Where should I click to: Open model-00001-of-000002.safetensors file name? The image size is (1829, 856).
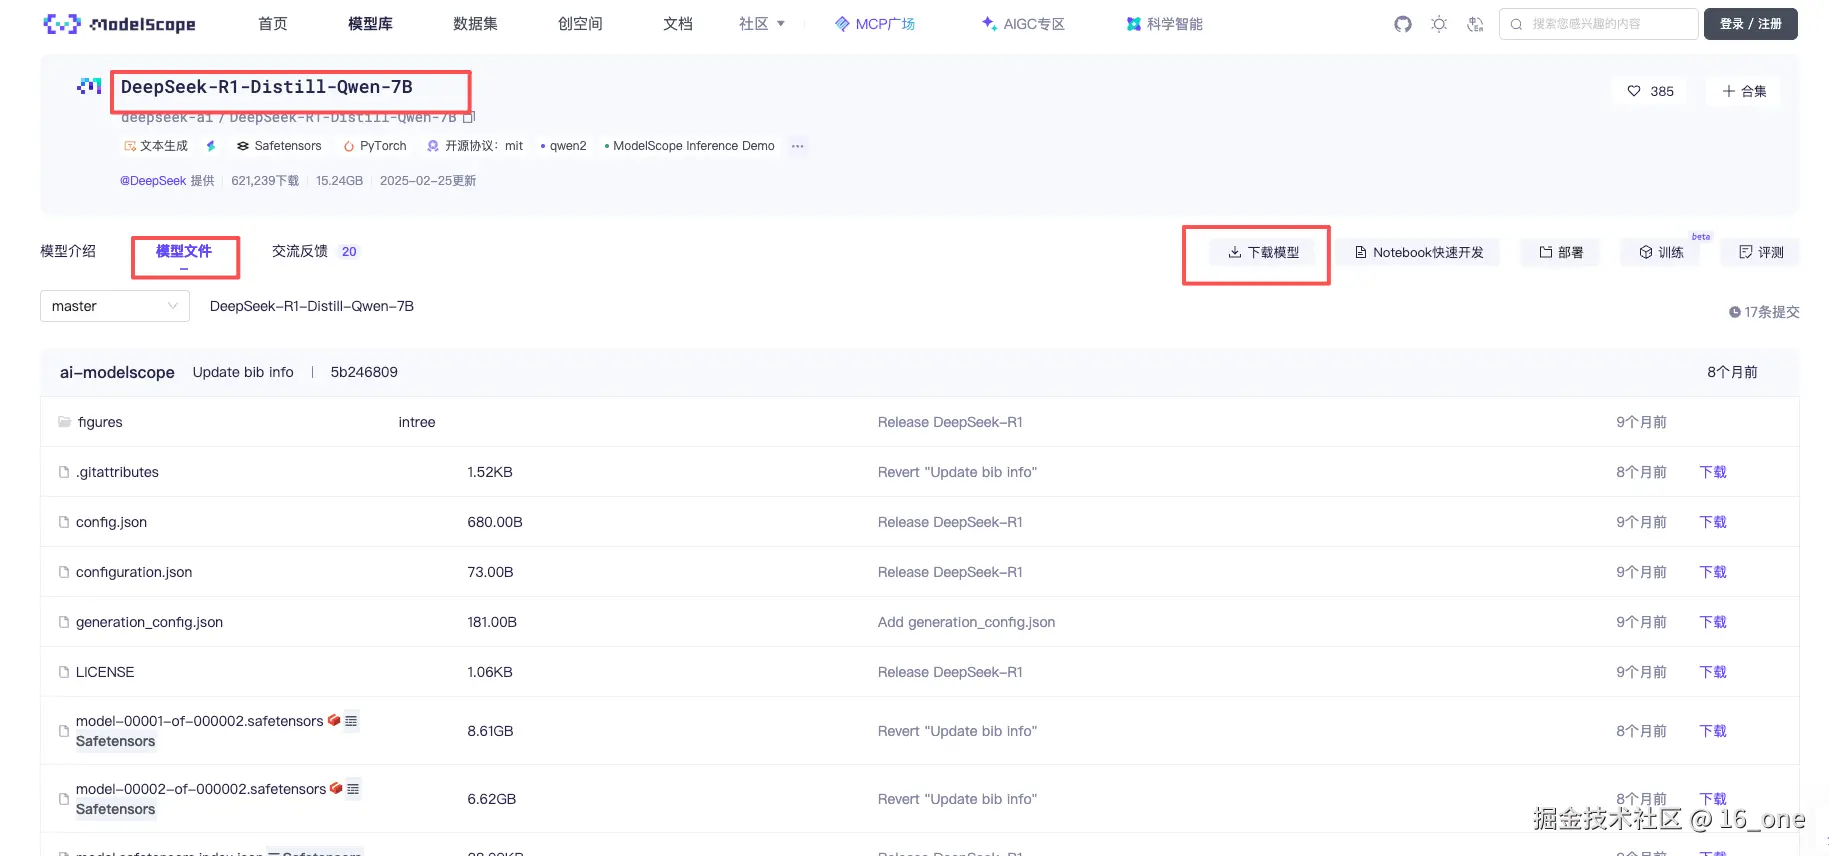(200, 721)
